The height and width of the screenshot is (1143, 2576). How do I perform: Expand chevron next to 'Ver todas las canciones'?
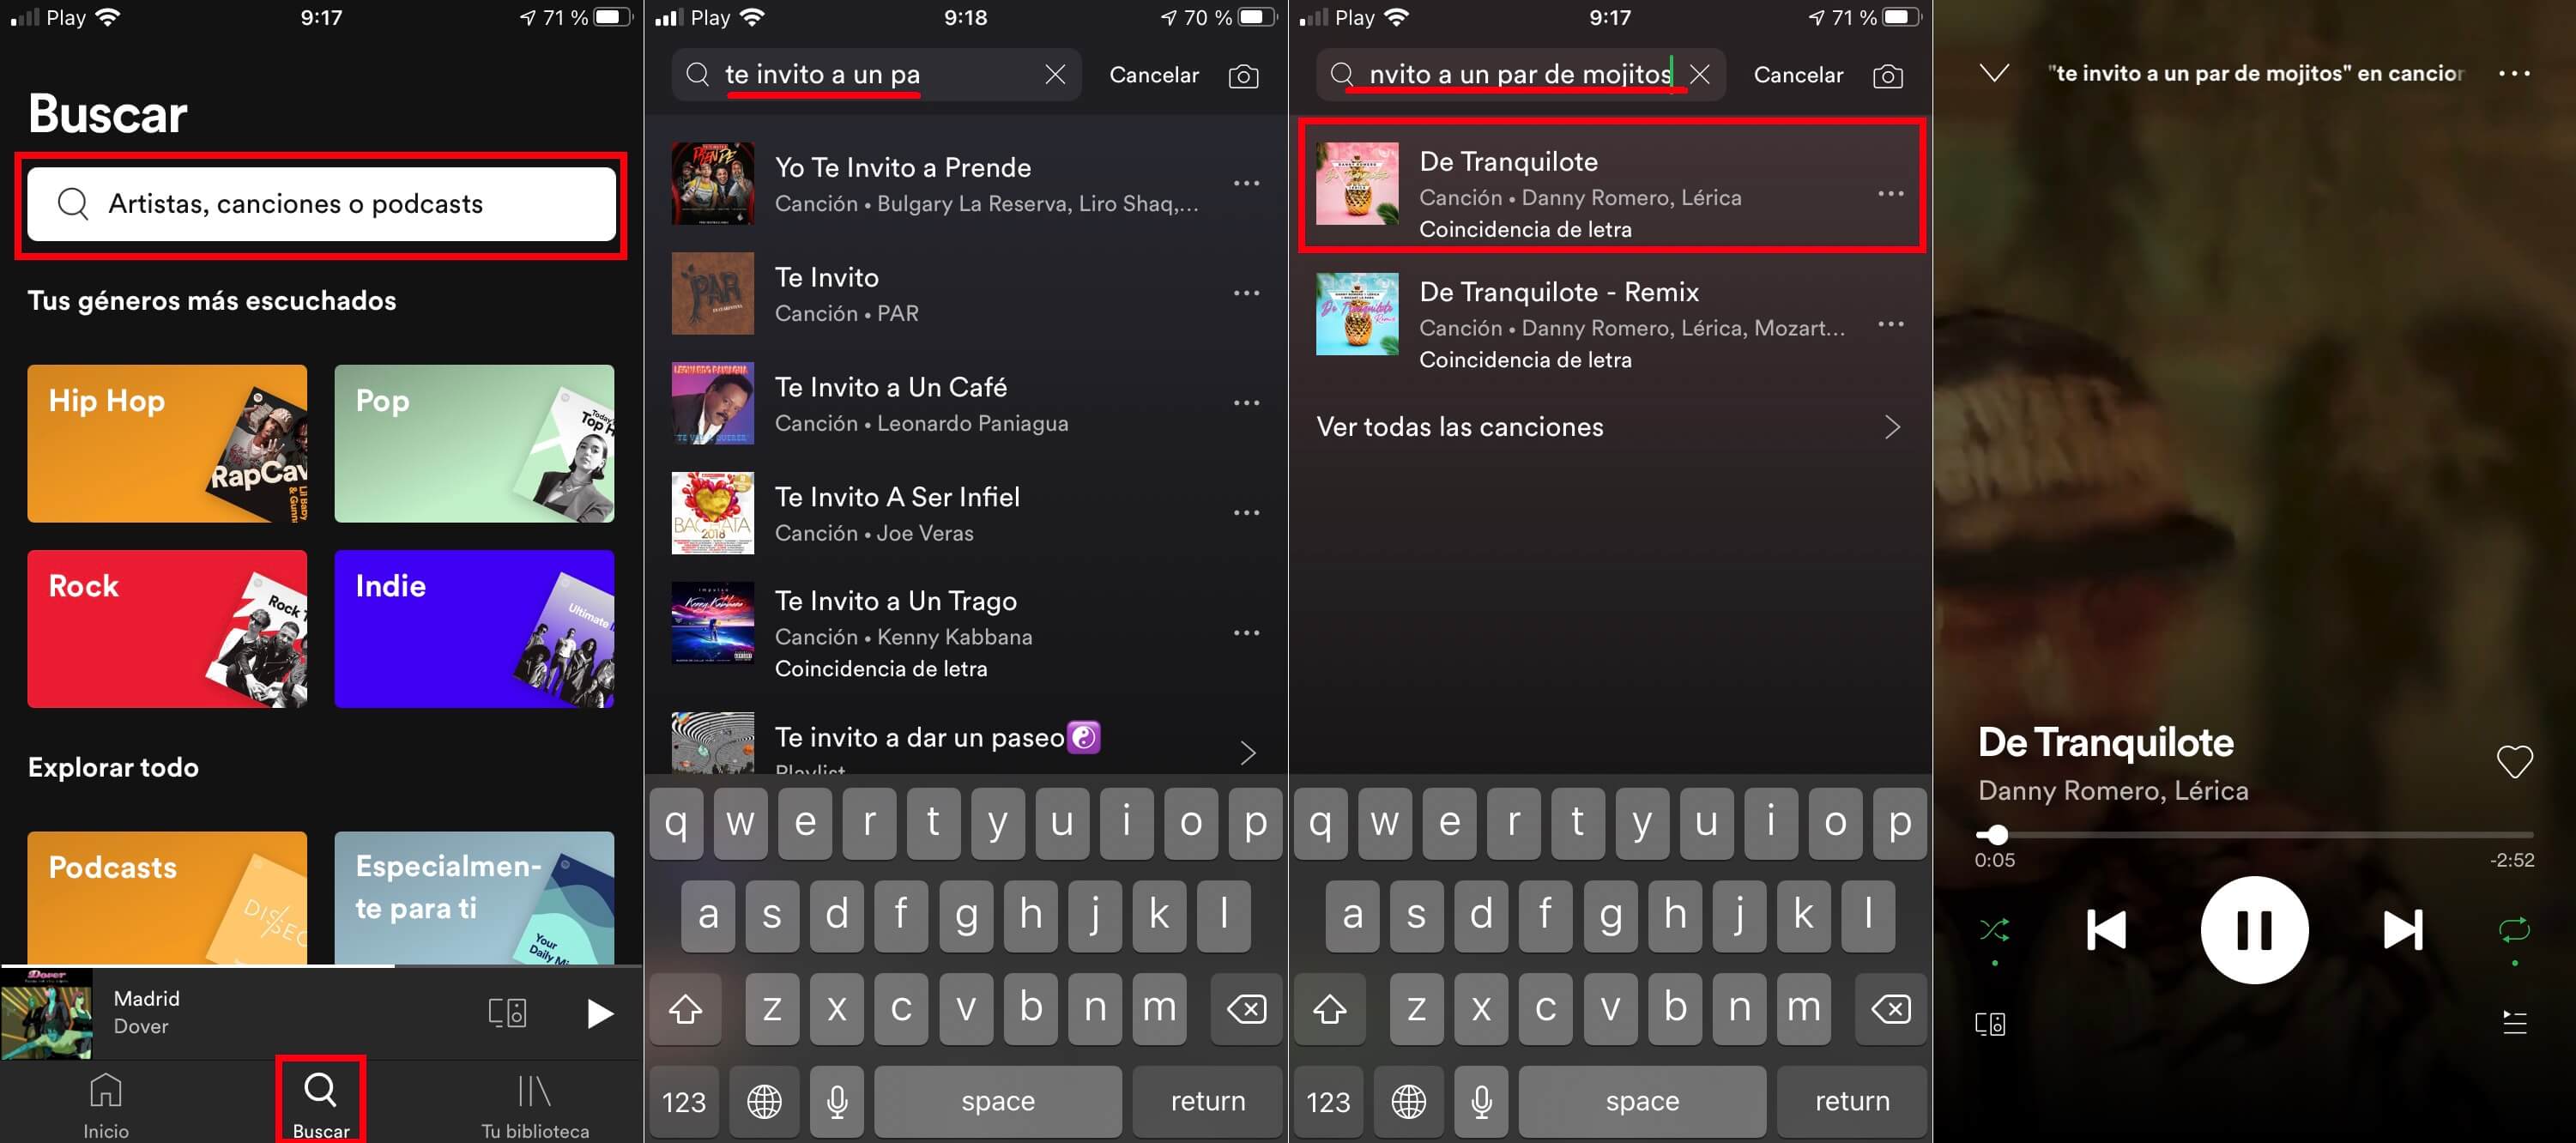1891,427
